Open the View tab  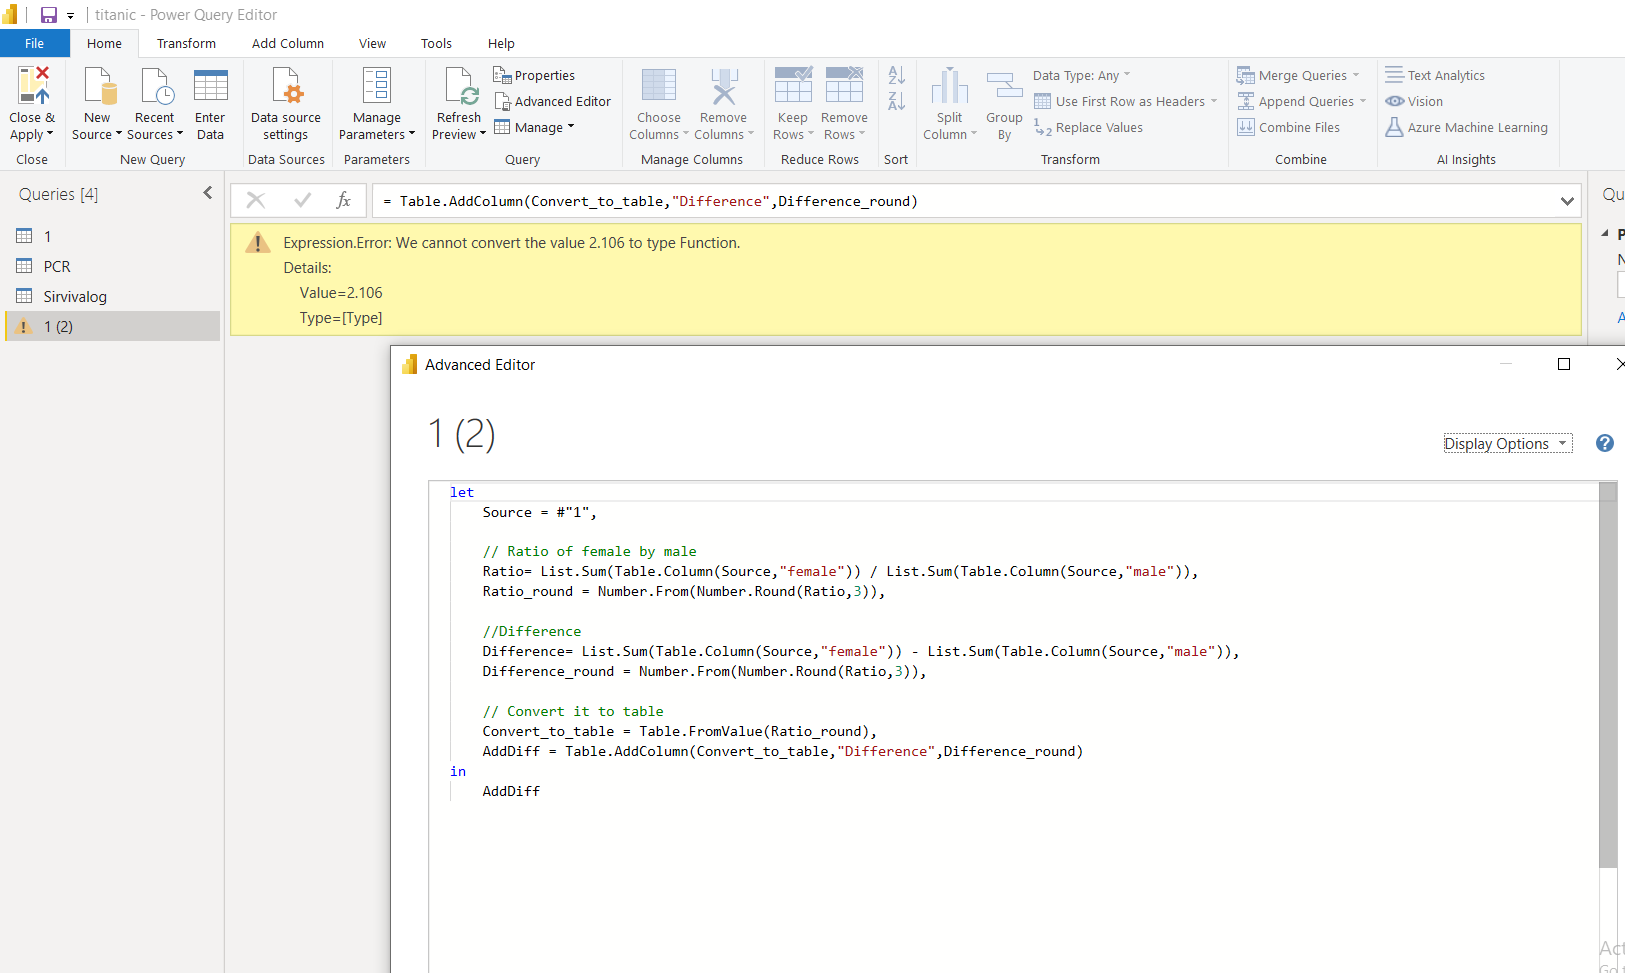[x=372, y=43]
